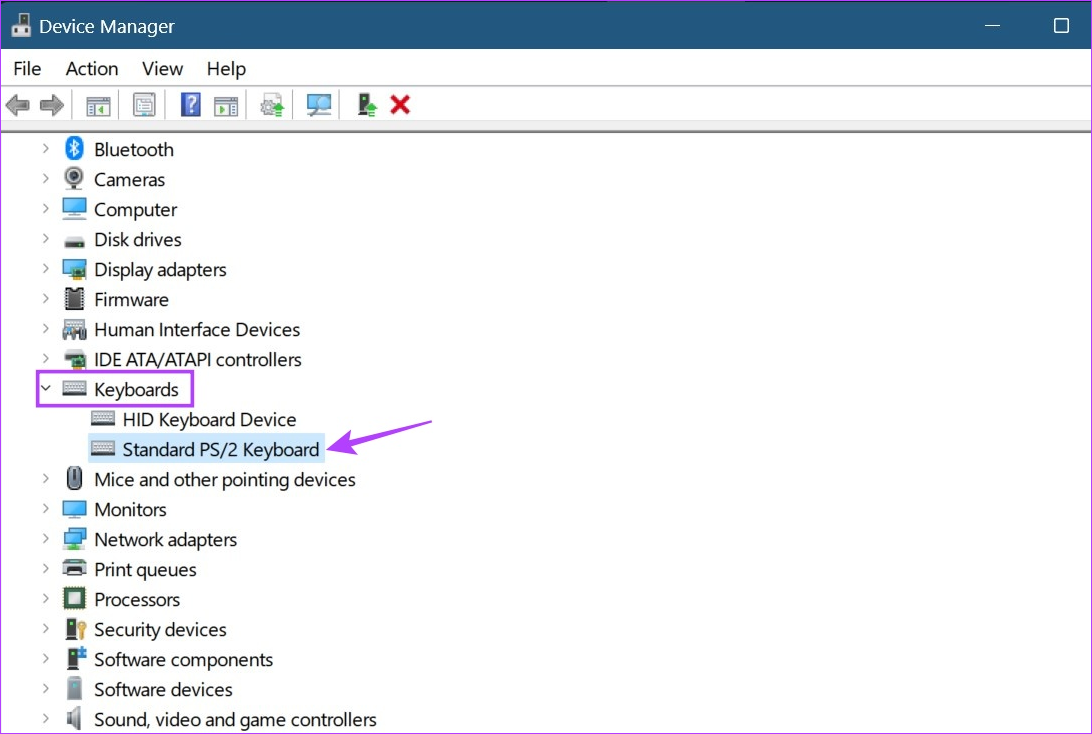Image resolution: width=1092 pixels, height=734 pixels.
Task: Go forward with the right arrow toolbar icon
Action: point(52,106)
